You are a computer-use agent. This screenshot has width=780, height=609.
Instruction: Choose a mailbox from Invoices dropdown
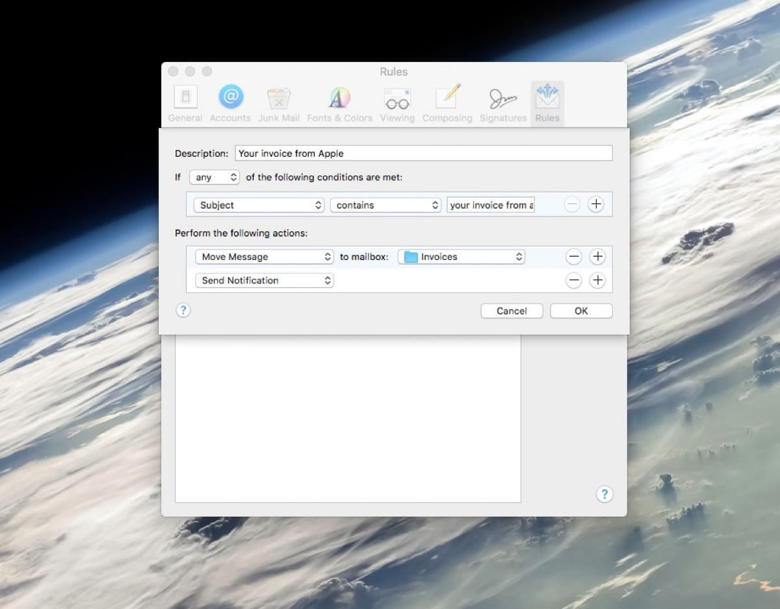[x=461, y=257]
